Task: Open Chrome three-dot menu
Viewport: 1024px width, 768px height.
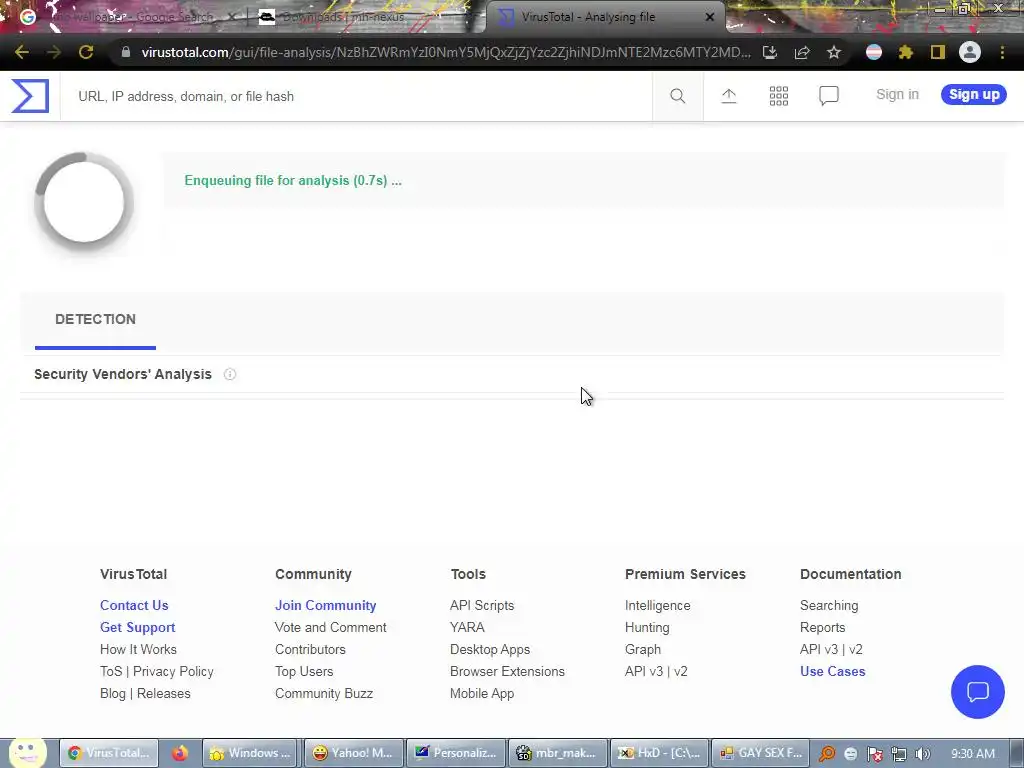Action: point(1002,52)
